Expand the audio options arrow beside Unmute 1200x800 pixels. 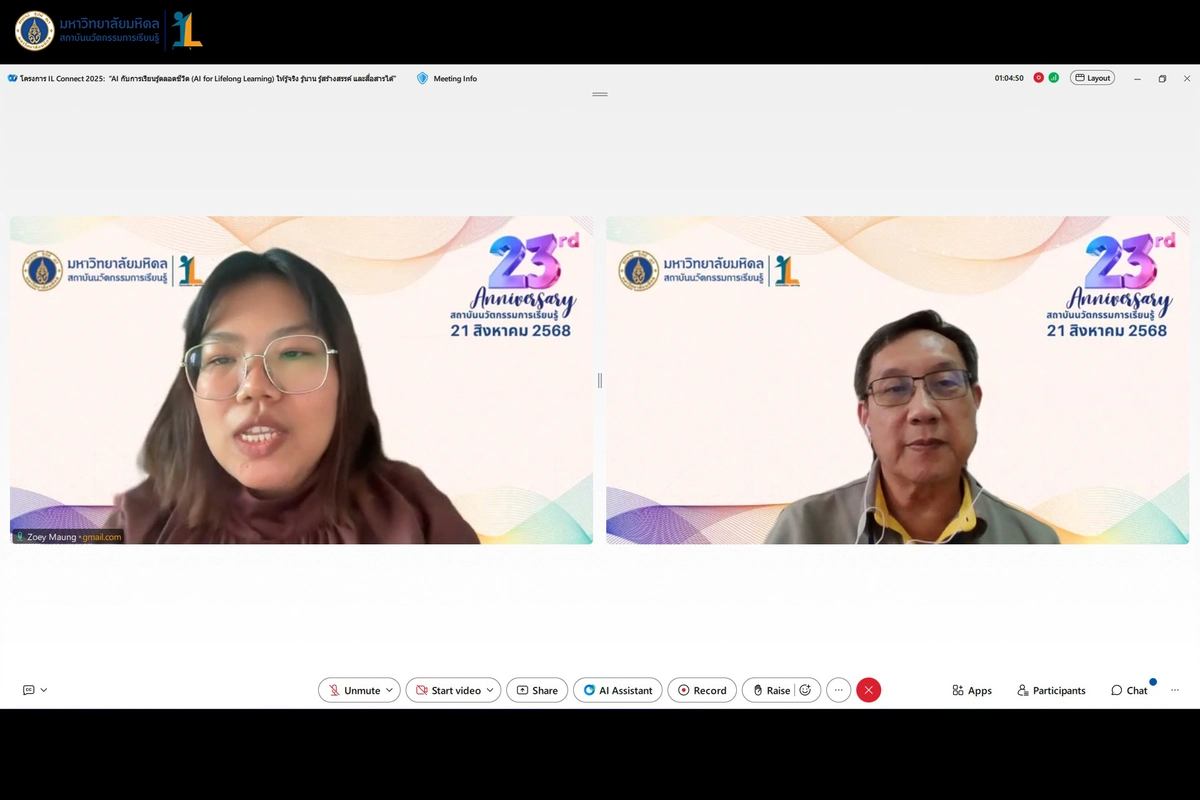click(390, 690)
